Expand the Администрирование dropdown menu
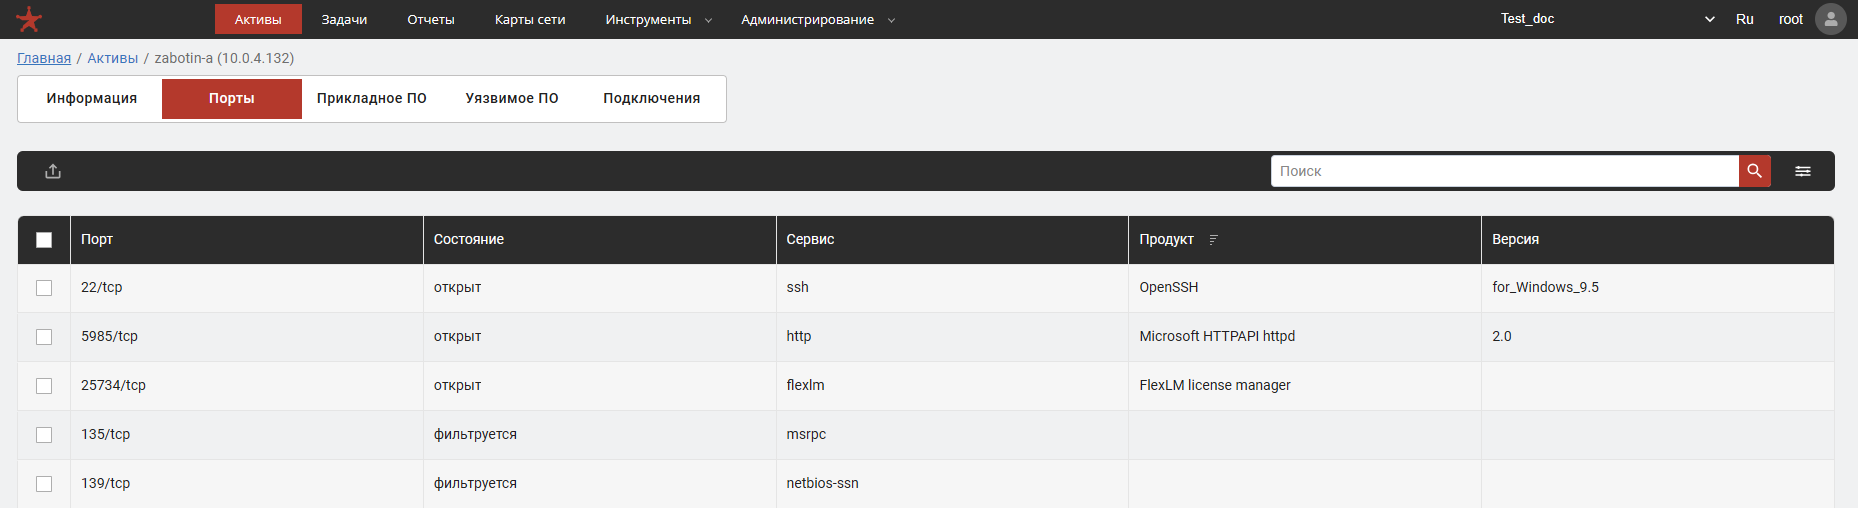Image resolution: width=1858 pixels, height=508 pixels. (x=817, y=20)
